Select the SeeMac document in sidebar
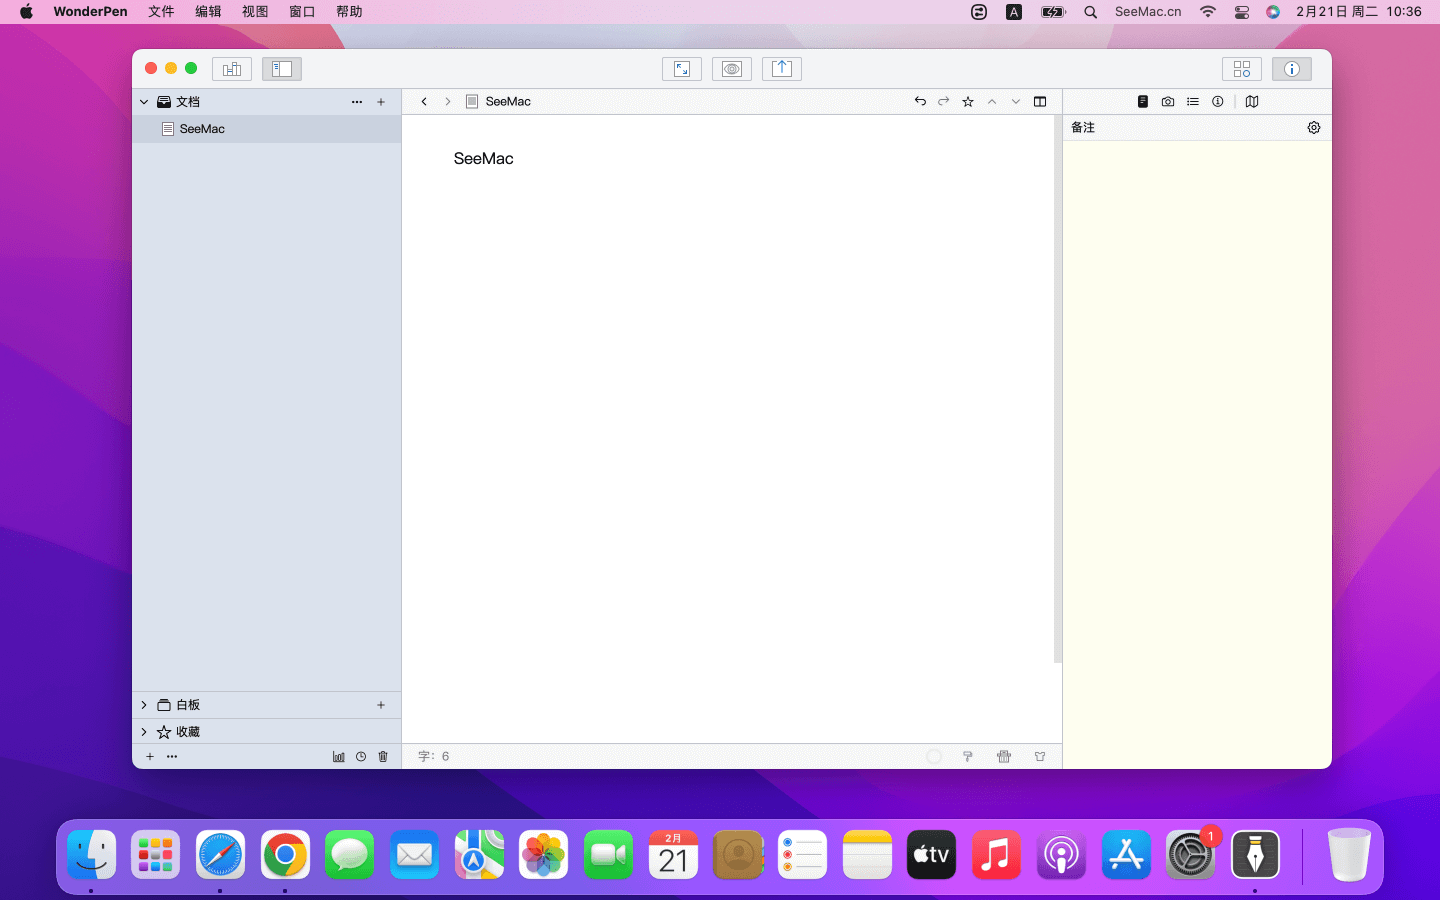Image resolution: width=1440 pixels, height=900 pixels. pyautogui.click(x=202, y=129)
